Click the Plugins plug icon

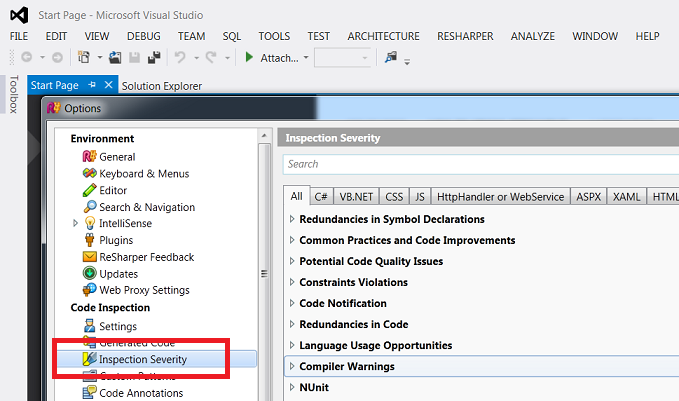[x=90, y=240]
